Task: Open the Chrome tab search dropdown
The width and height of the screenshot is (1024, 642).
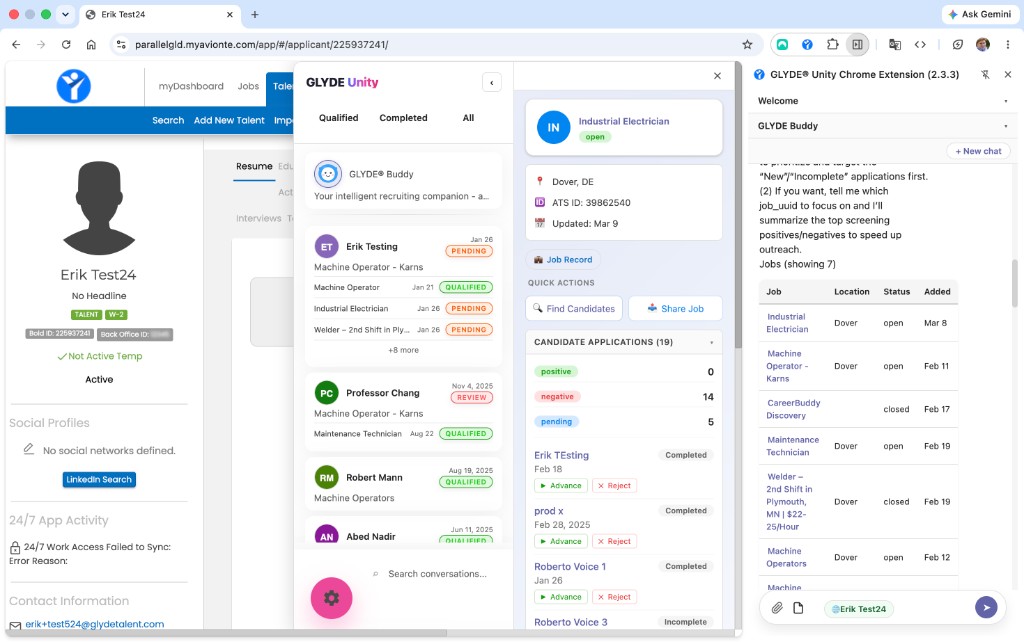Action: 65,14
